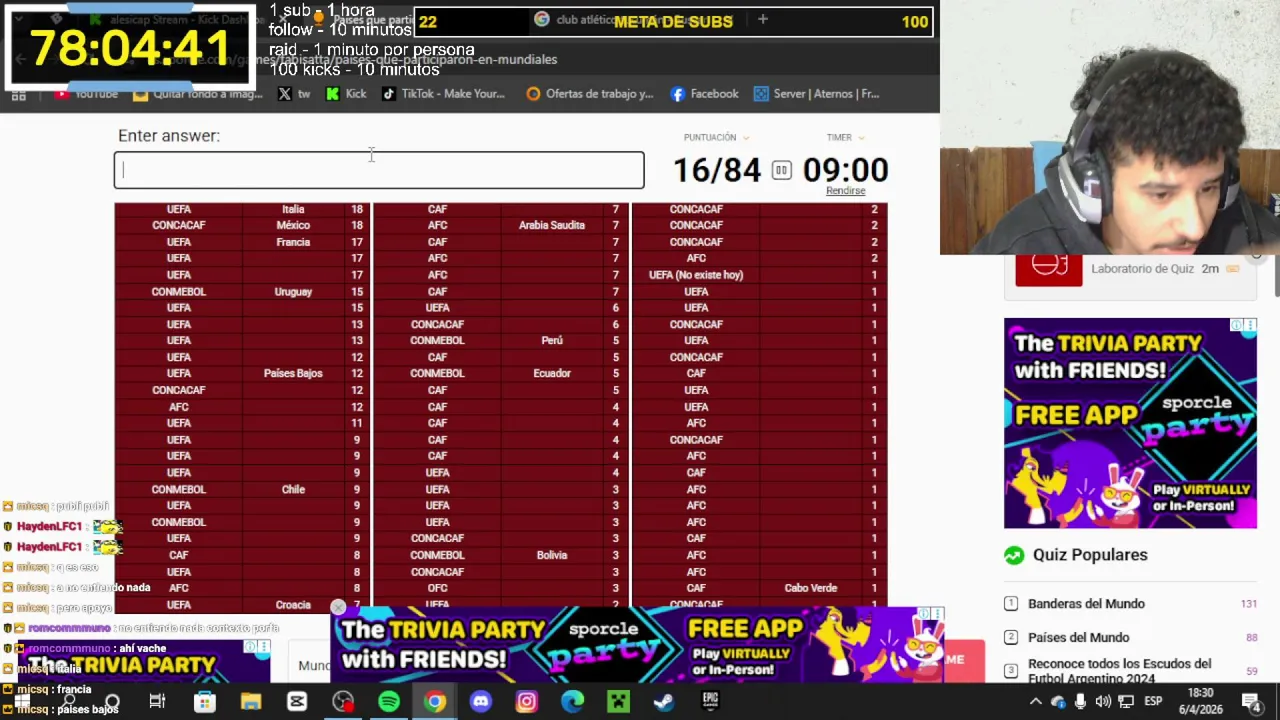Open File Explorer from the taskbar
Viewport: 1280px width, 720px height.
(250, 702)
